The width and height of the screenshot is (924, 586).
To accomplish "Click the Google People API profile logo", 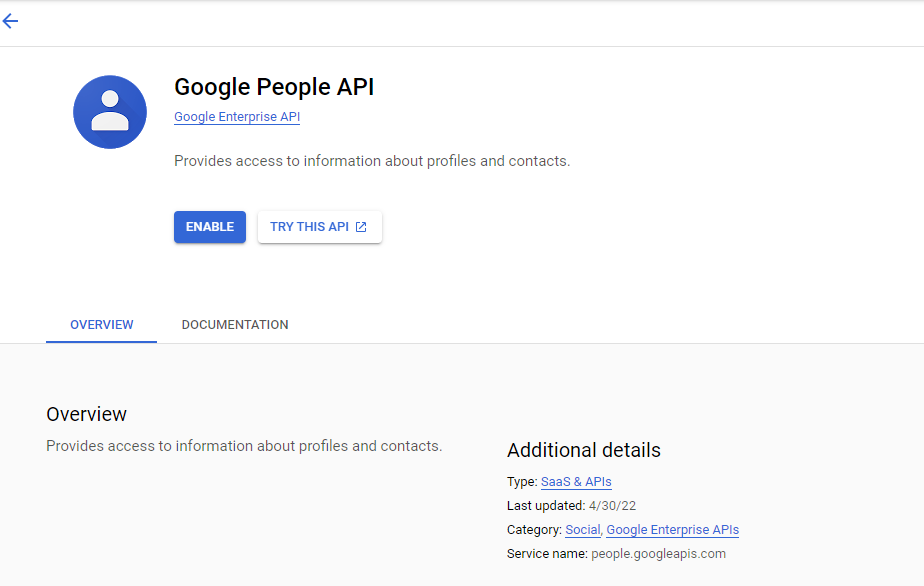I will (x=110, y=112).
